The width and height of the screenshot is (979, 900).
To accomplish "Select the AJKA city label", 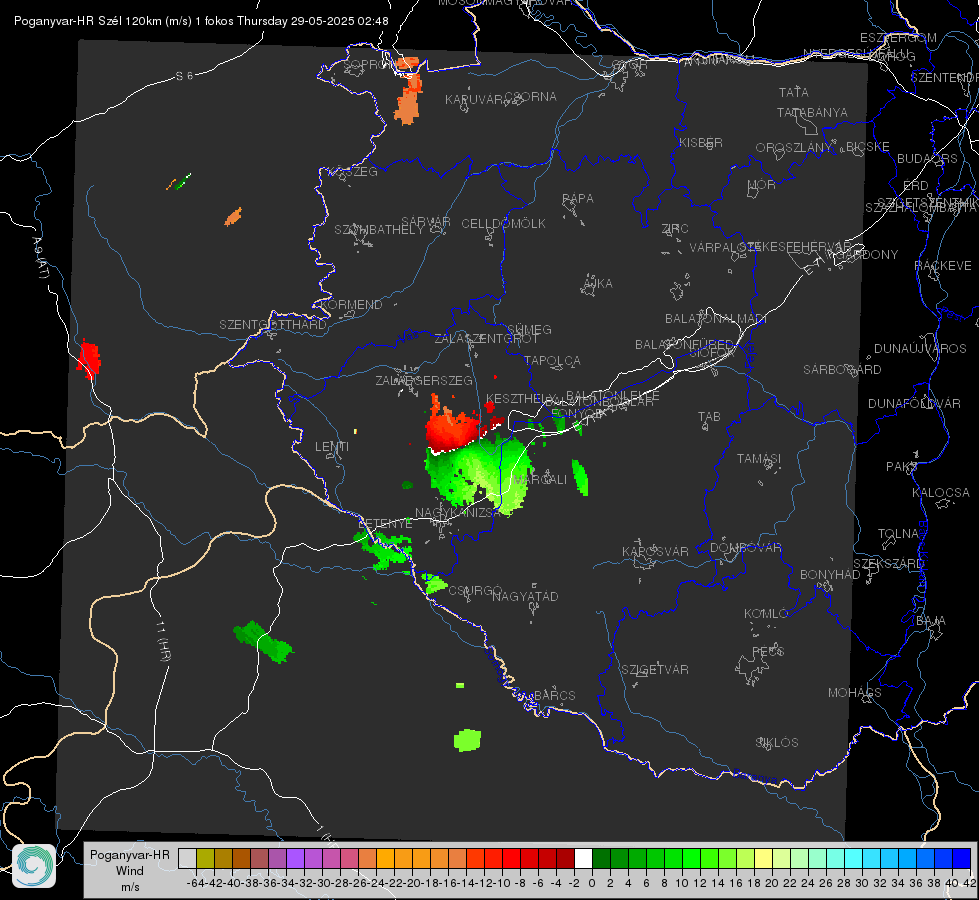I will point(598,283).
